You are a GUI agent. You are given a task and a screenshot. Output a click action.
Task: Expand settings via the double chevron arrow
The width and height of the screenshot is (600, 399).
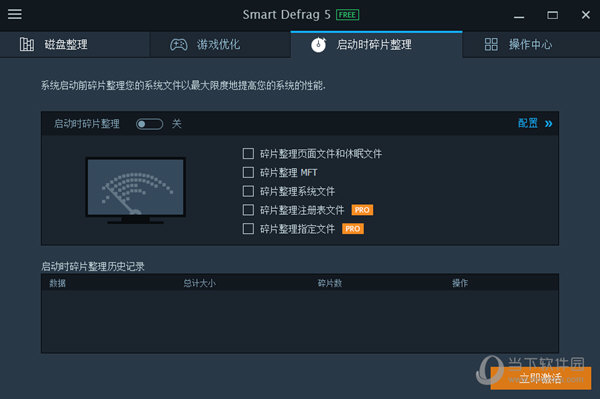tap(548, 124)
